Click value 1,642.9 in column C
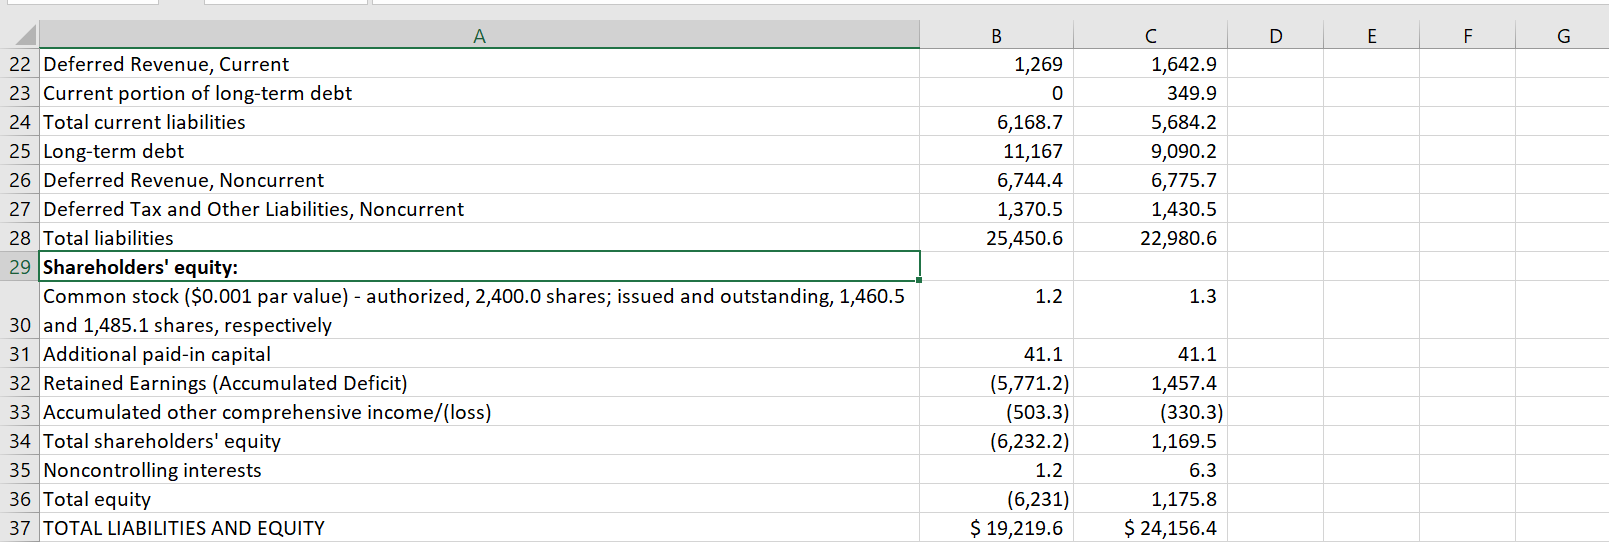 coord(1150,64)
